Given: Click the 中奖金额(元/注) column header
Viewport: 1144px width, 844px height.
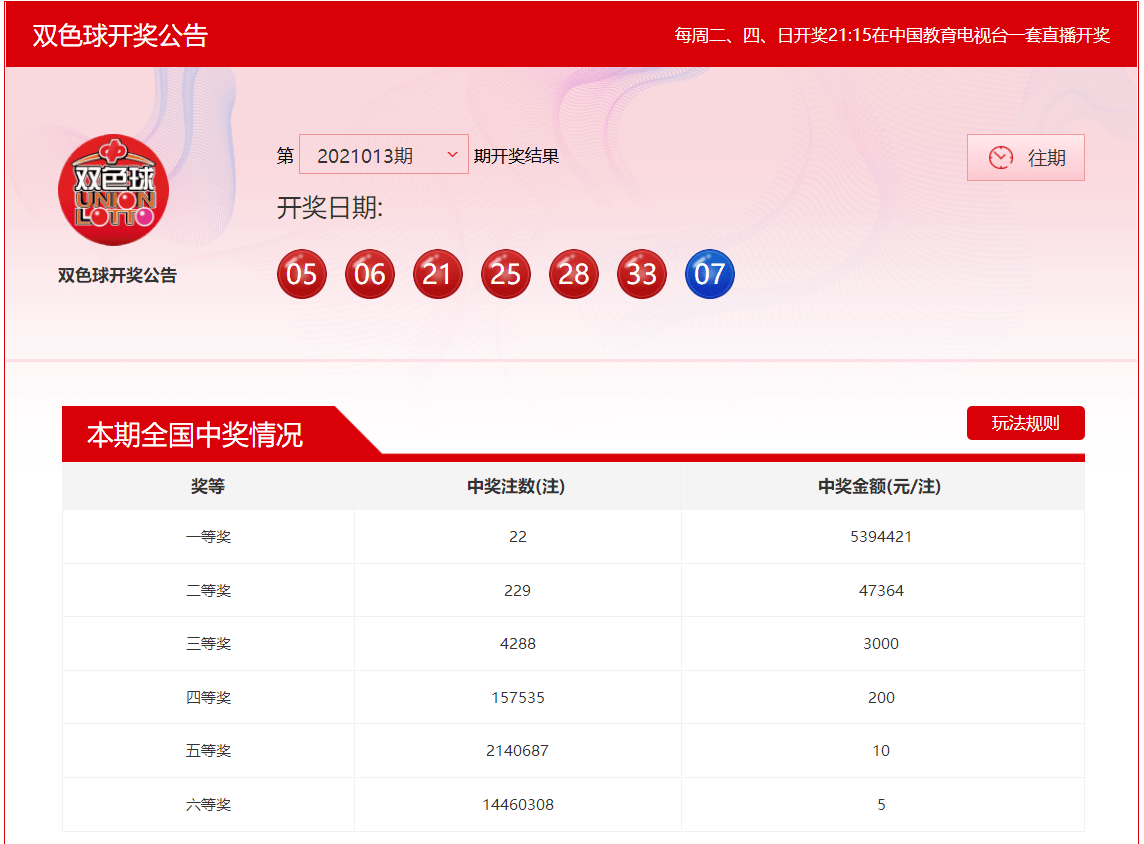Looking at the screenshot, I should coord(881,487).
